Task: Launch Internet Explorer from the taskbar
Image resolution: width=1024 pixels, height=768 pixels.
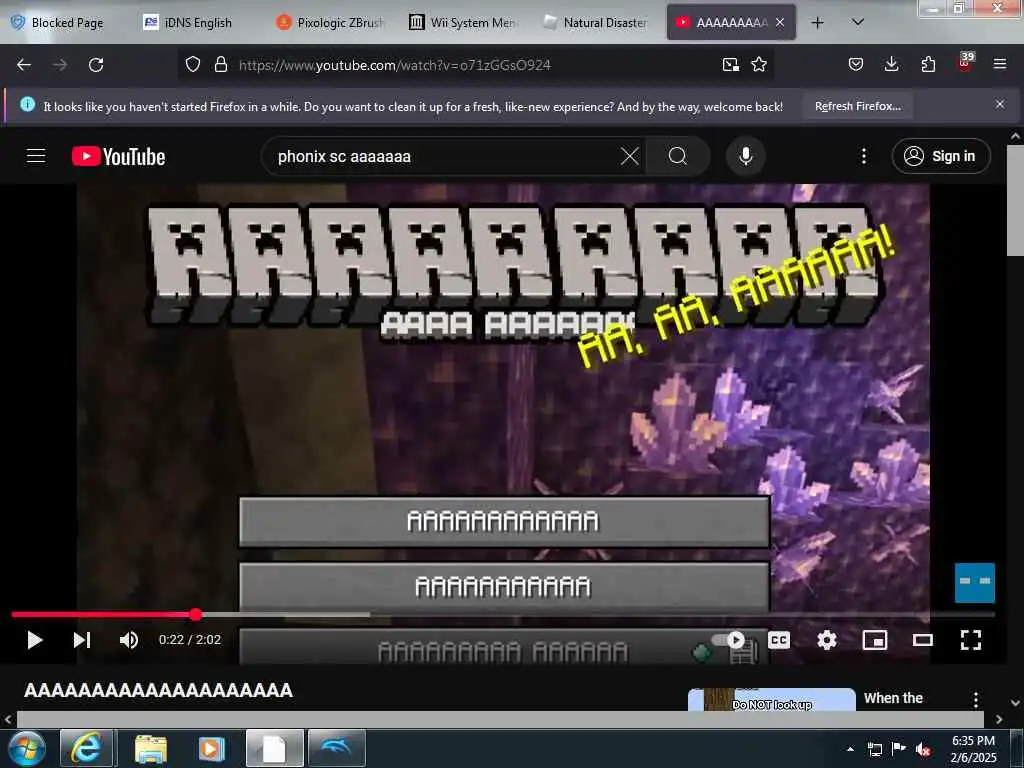Action: click(x=86, y=748)
